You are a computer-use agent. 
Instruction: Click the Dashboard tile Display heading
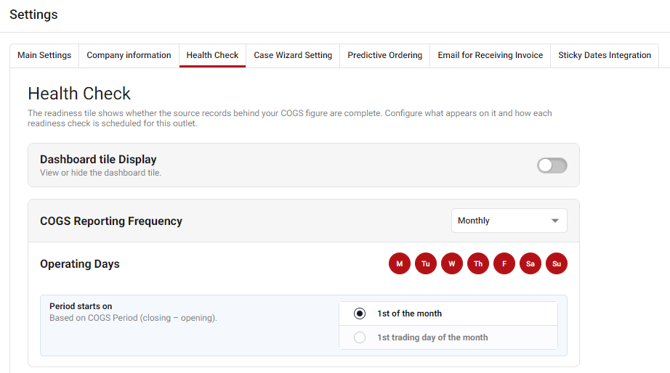tap(98, 159)
